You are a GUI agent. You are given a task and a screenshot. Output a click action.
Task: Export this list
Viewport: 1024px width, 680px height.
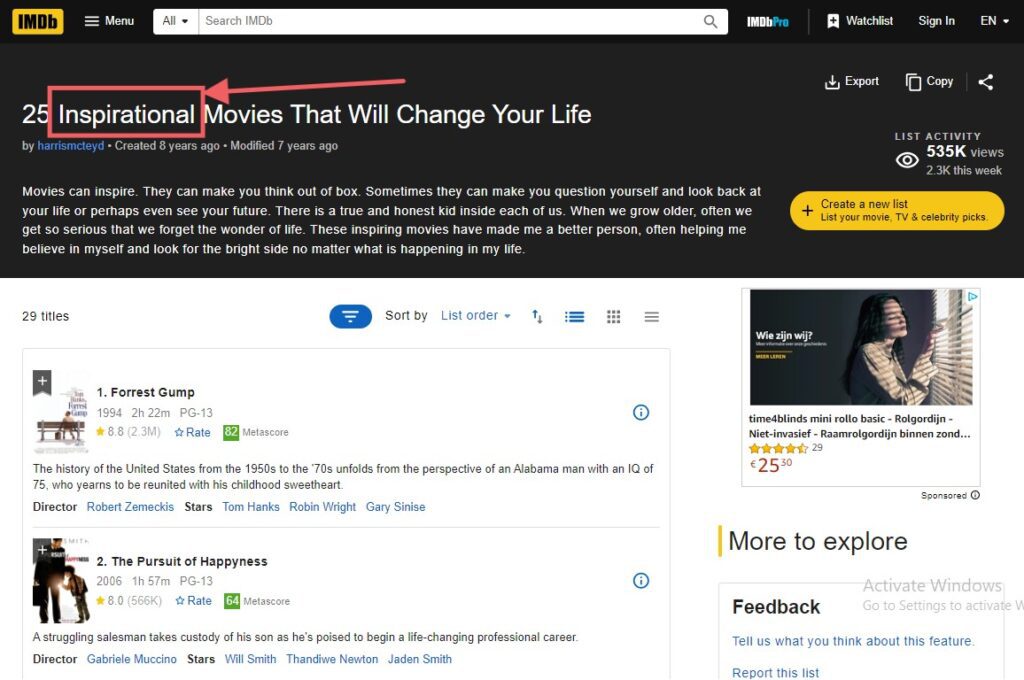point(852,82)
